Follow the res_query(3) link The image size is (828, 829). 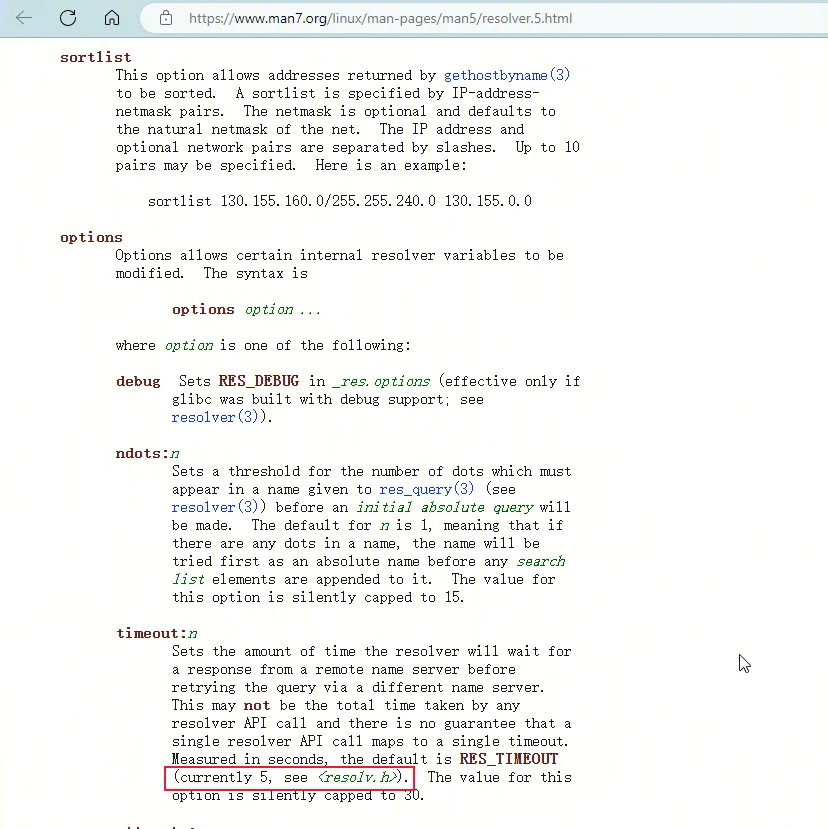tap(427, 489)
